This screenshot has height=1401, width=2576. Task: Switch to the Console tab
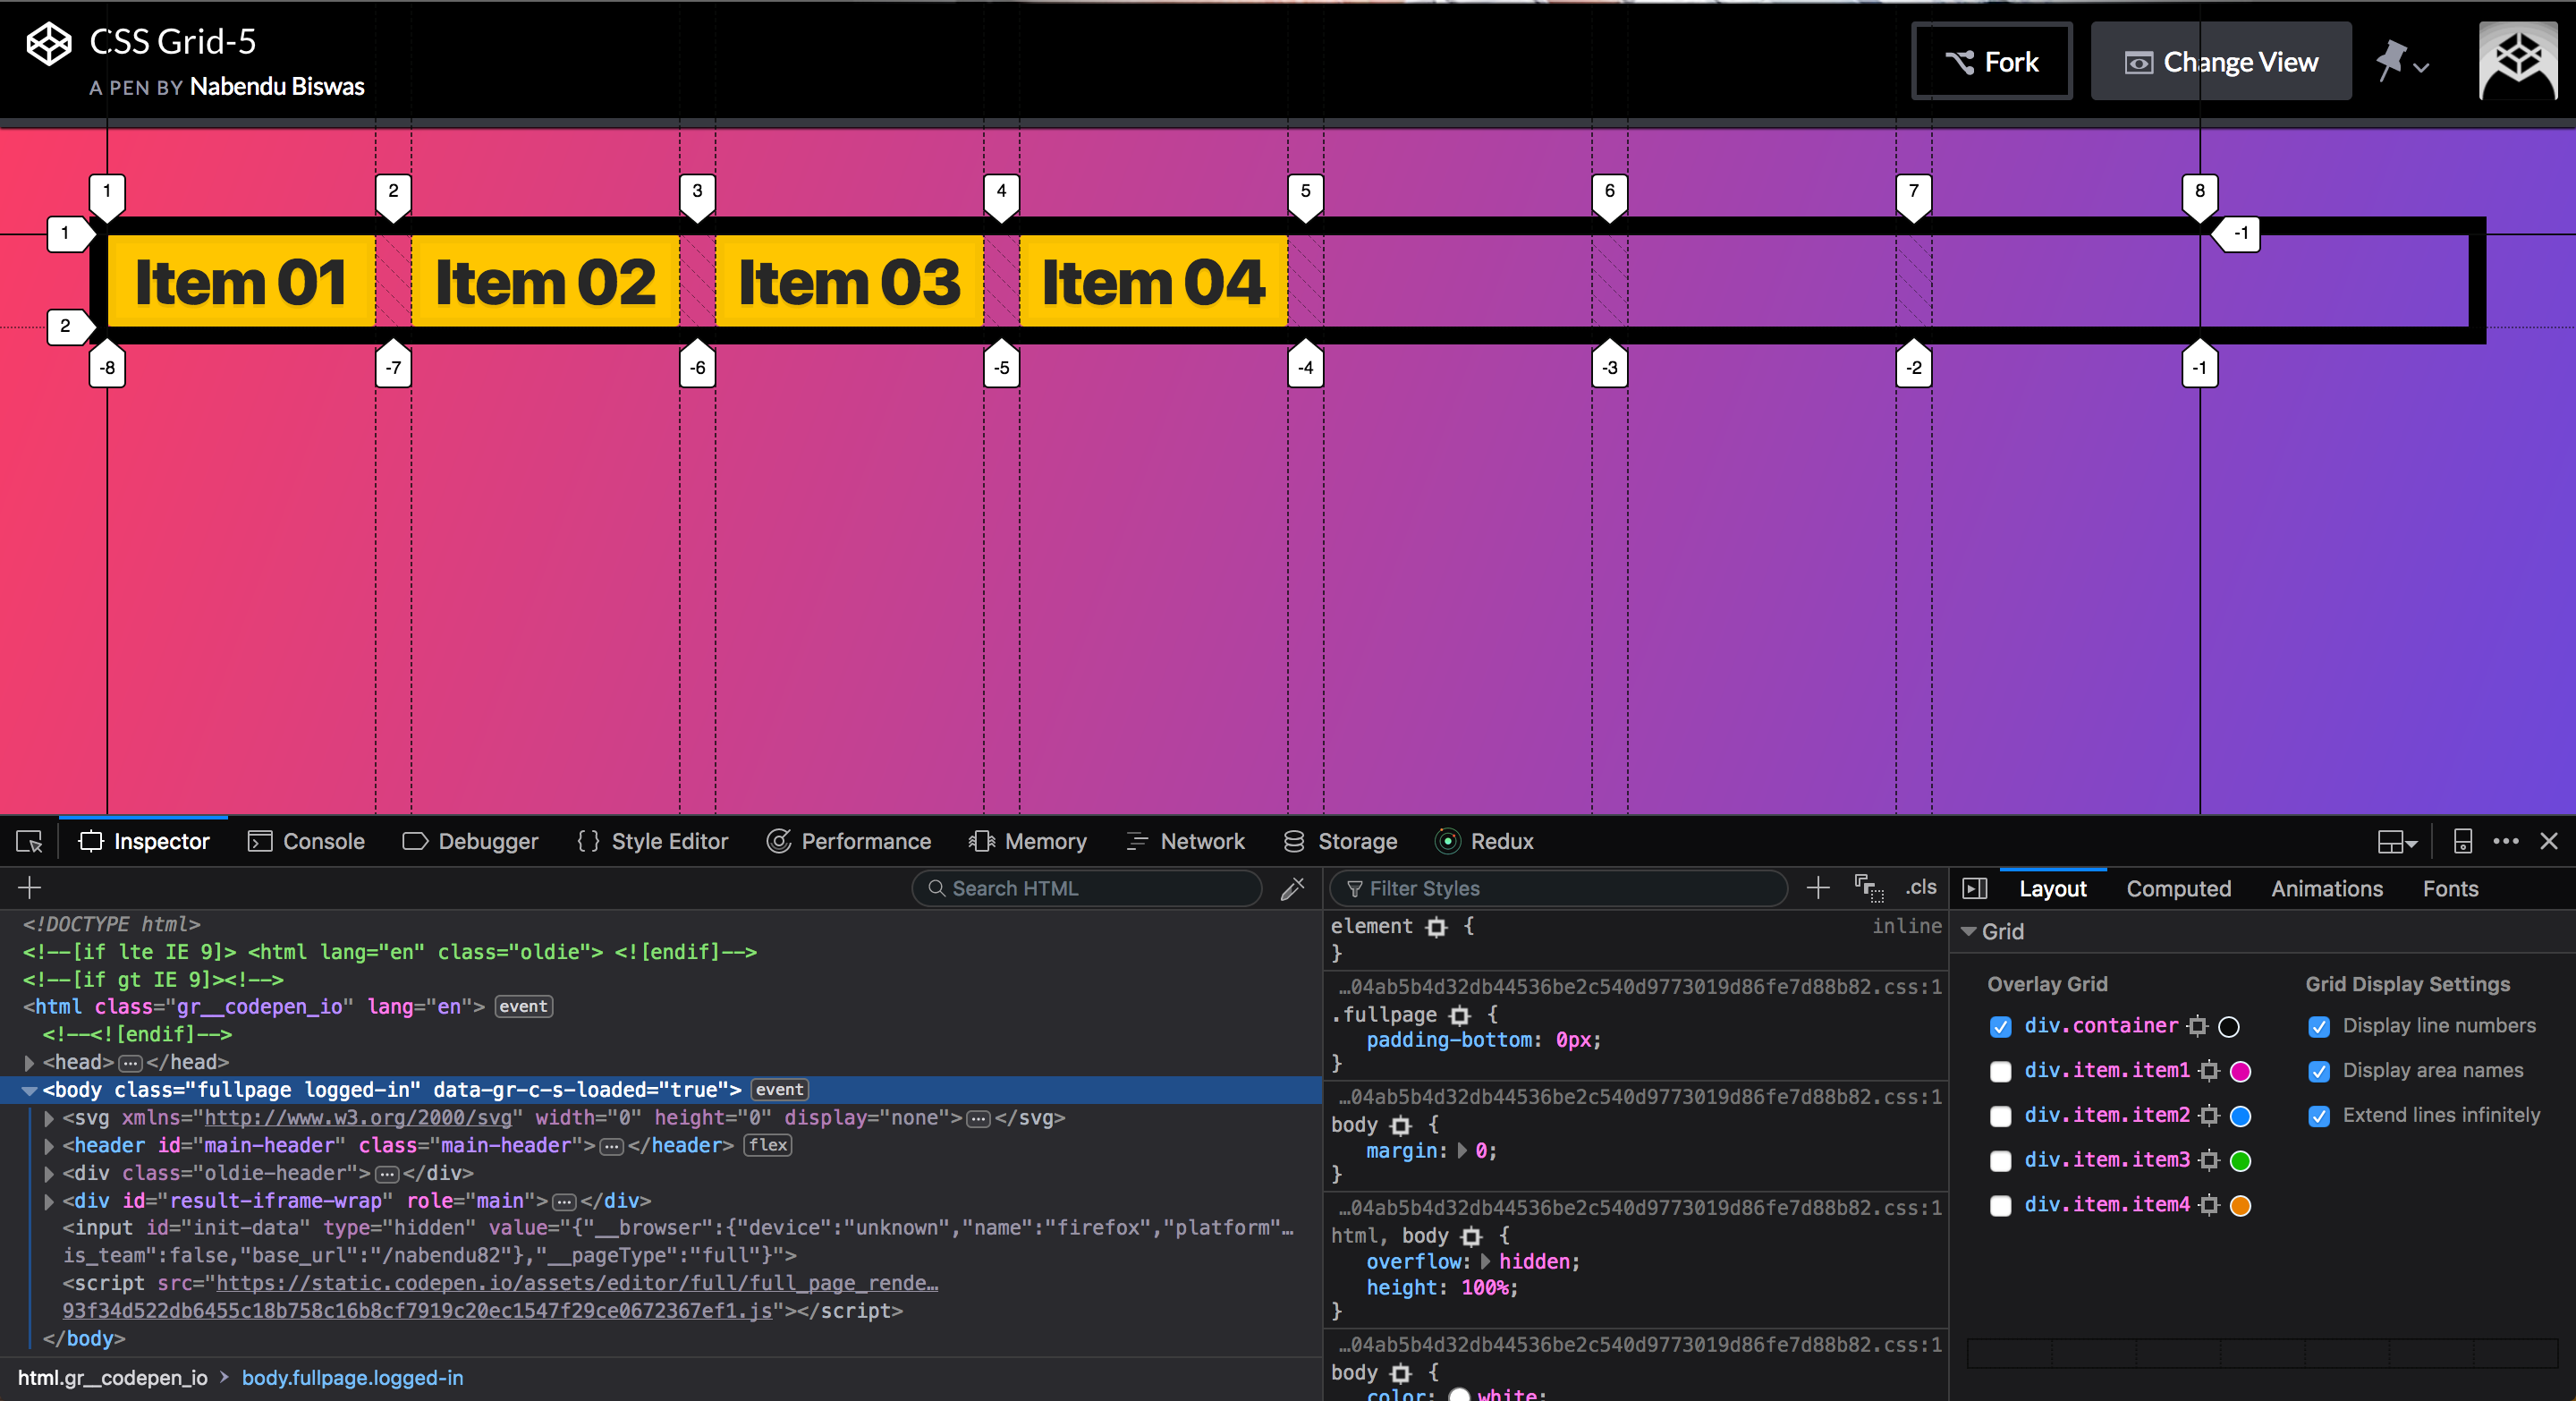[x=306, y=842]
